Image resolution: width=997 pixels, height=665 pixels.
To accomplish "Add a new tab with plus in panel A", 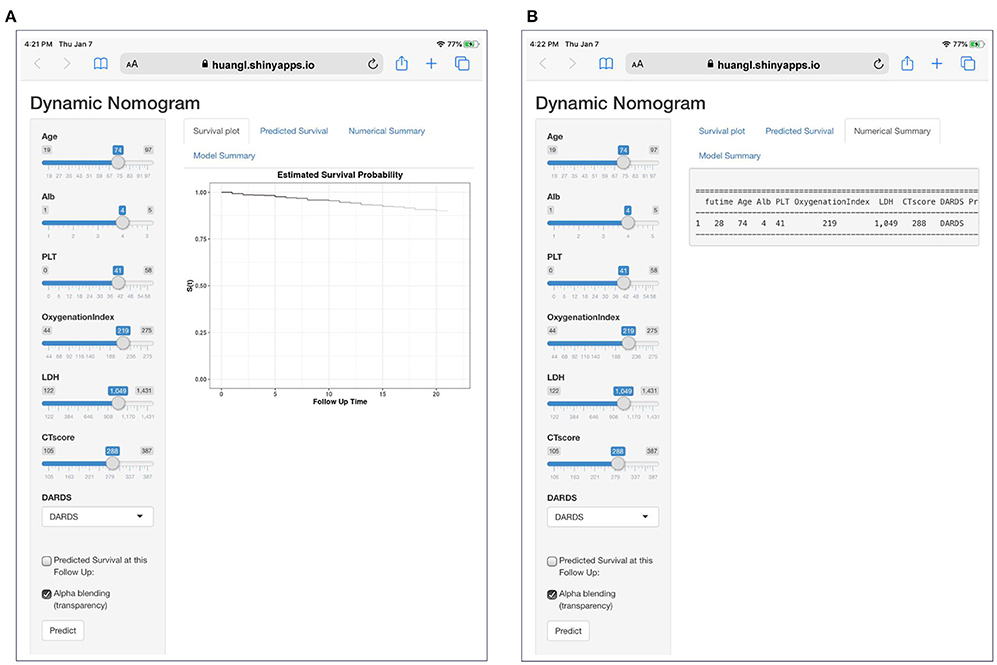I will coord(431,64).
